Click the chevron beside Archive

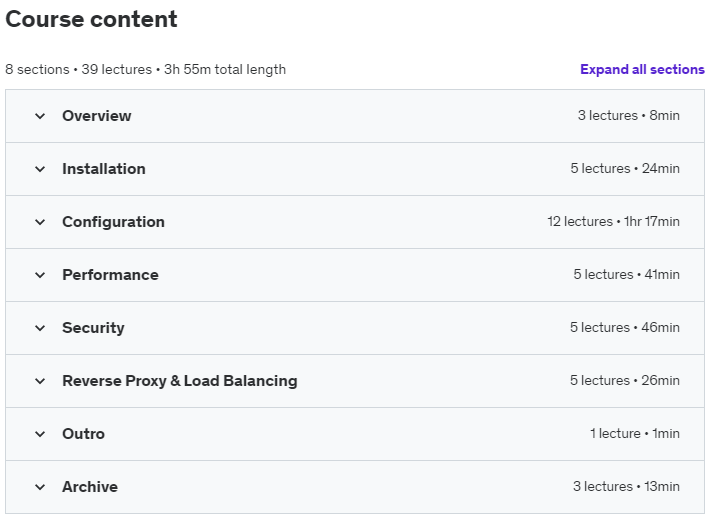point(40,487)
